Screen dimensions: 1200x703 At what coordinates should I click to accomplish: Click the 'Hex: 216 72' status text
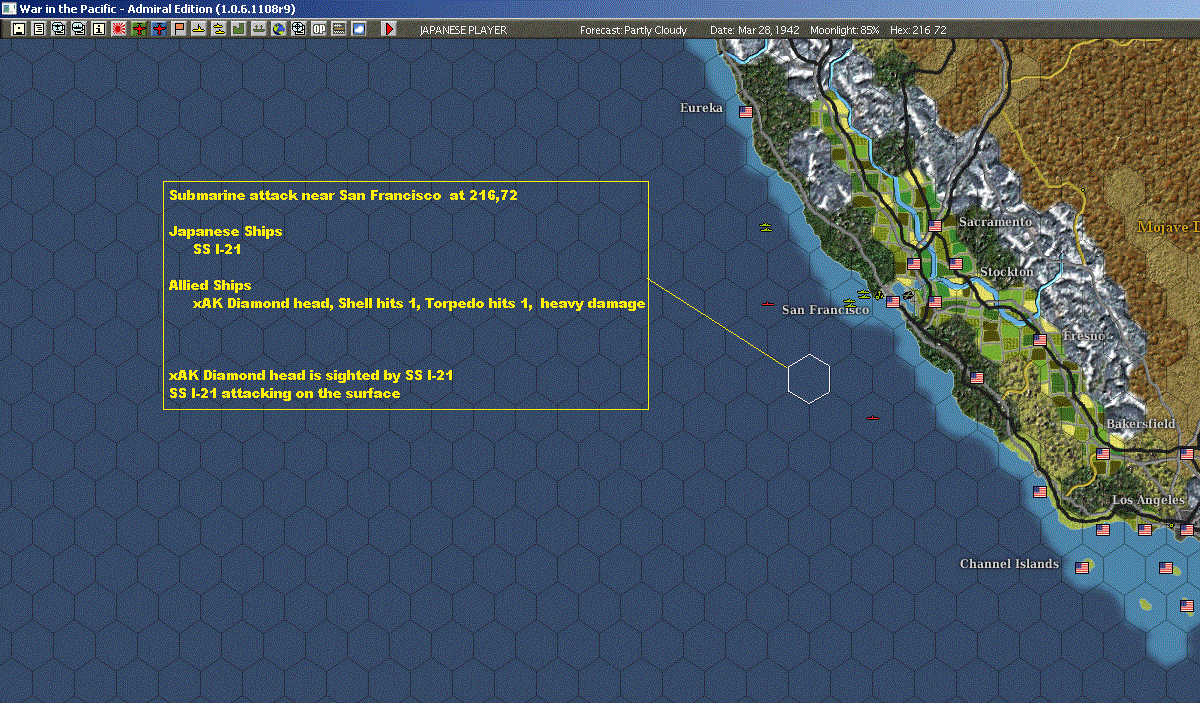pyautogui.click(x=918, y=30)
